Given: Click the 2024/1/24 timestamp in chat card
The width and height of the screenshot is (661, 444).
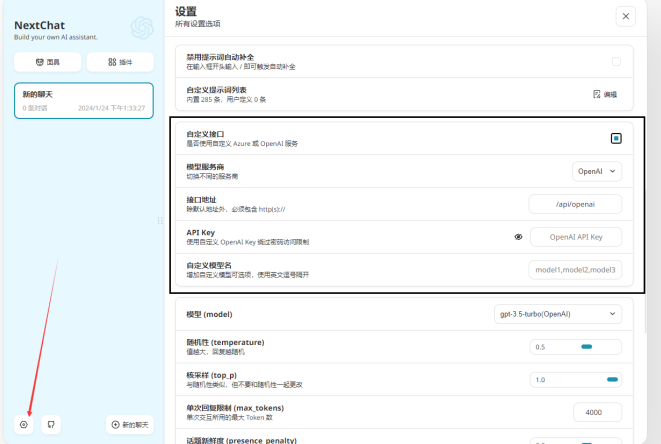Looking at the screenshot, I should pyautogui.click(x=112, y=108).
